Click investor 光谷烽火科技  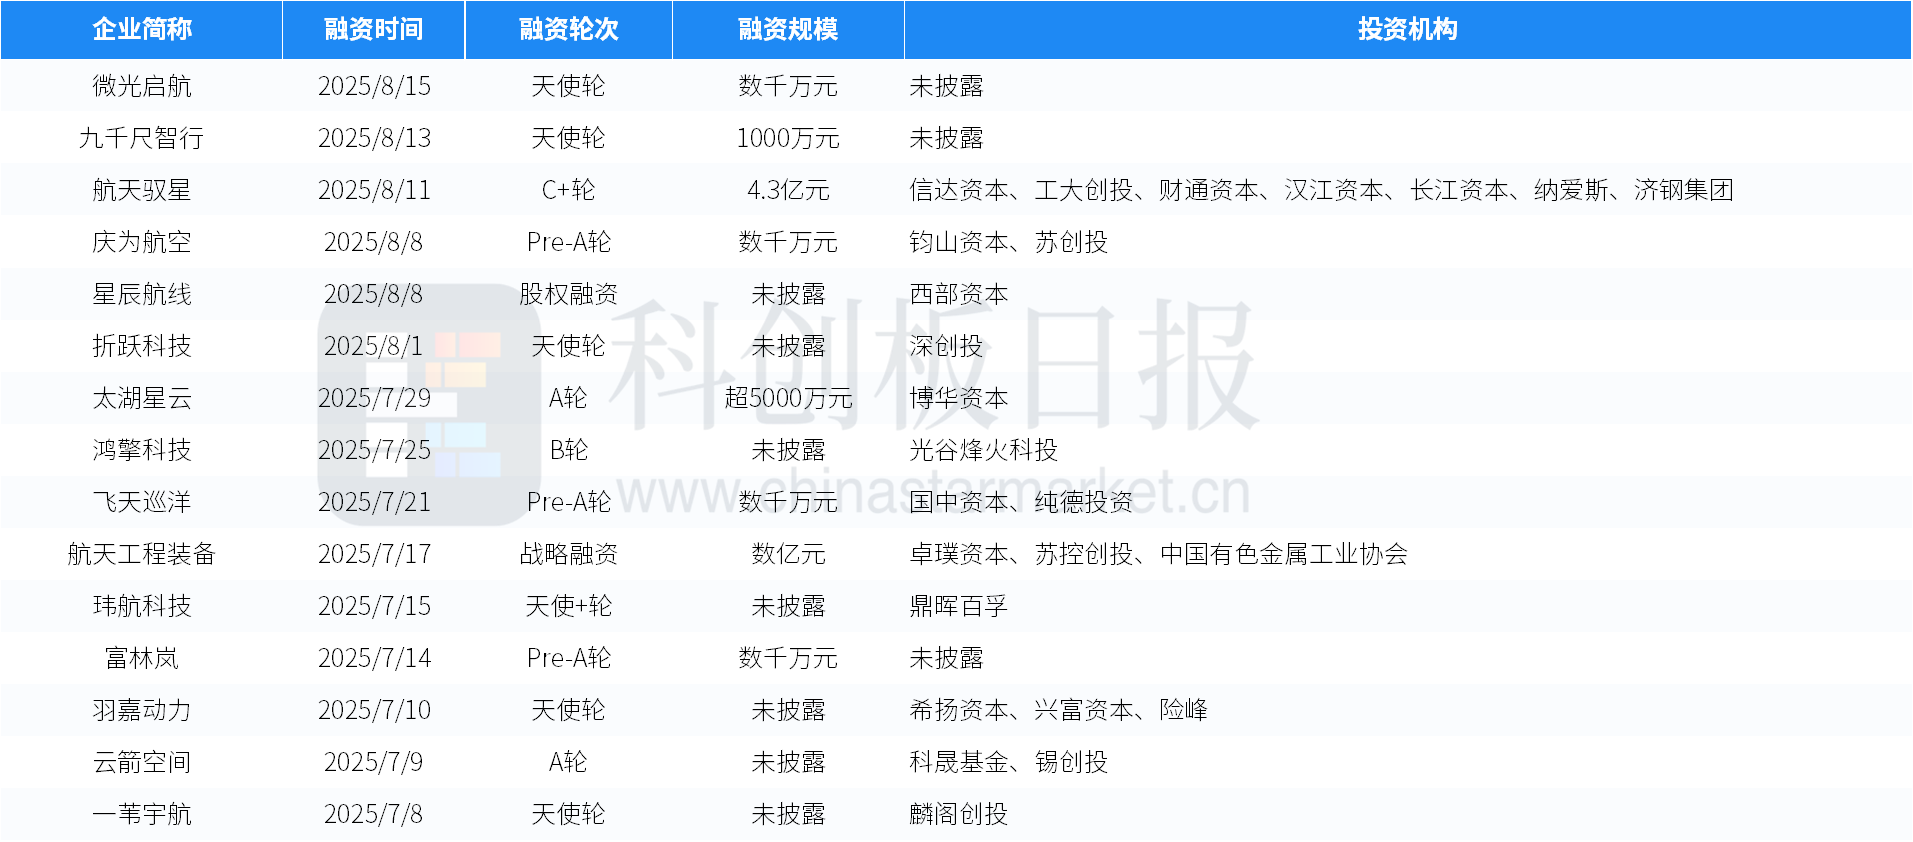pyautogui.click(x=984, y=450)
